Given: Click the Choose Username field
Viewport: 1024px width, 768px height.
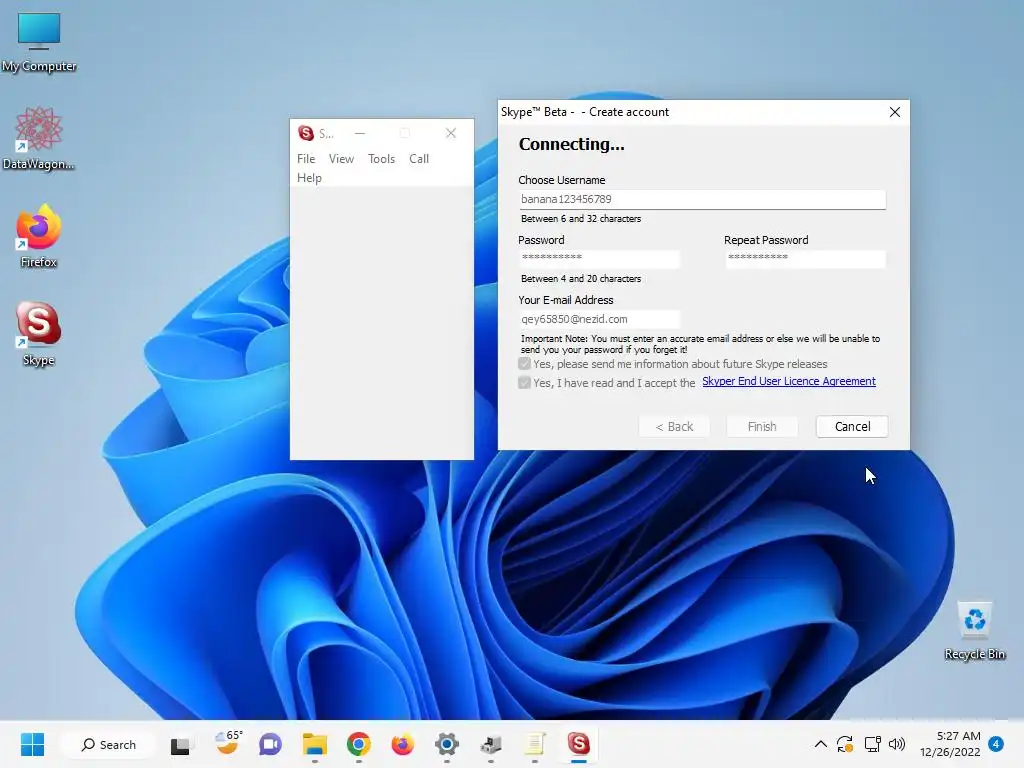Looking at the screenshot, I should pyautogui.click(x=702, y=199).
